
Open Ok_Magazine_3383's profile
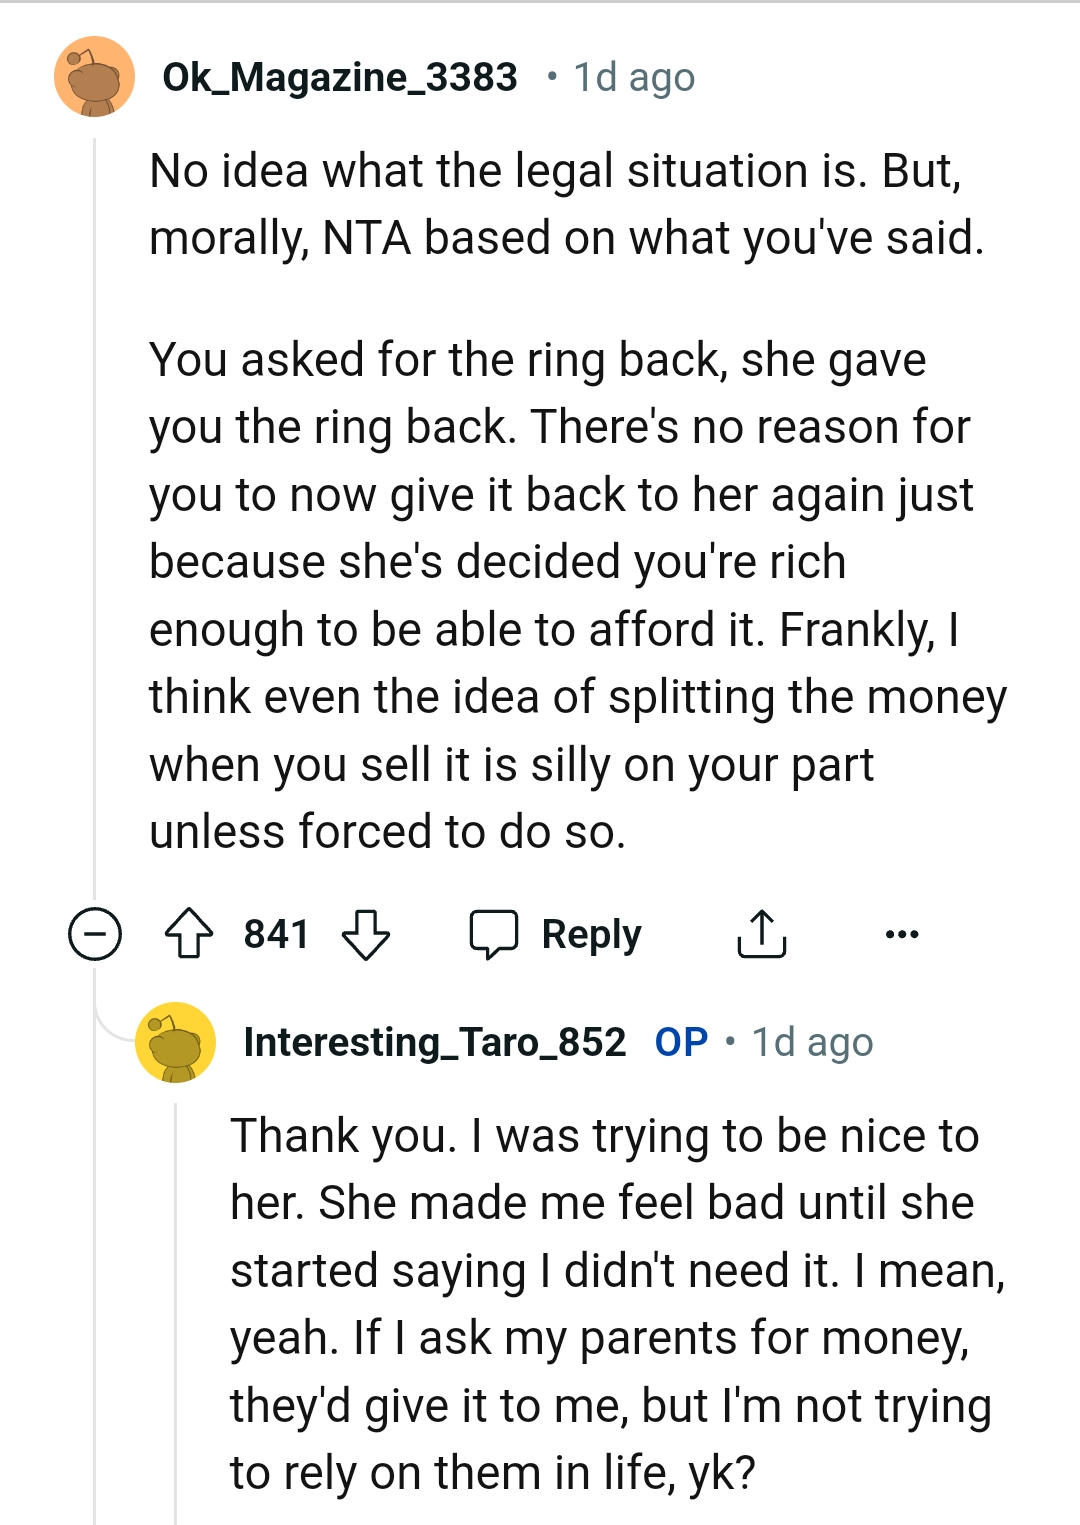click(340, 76)
